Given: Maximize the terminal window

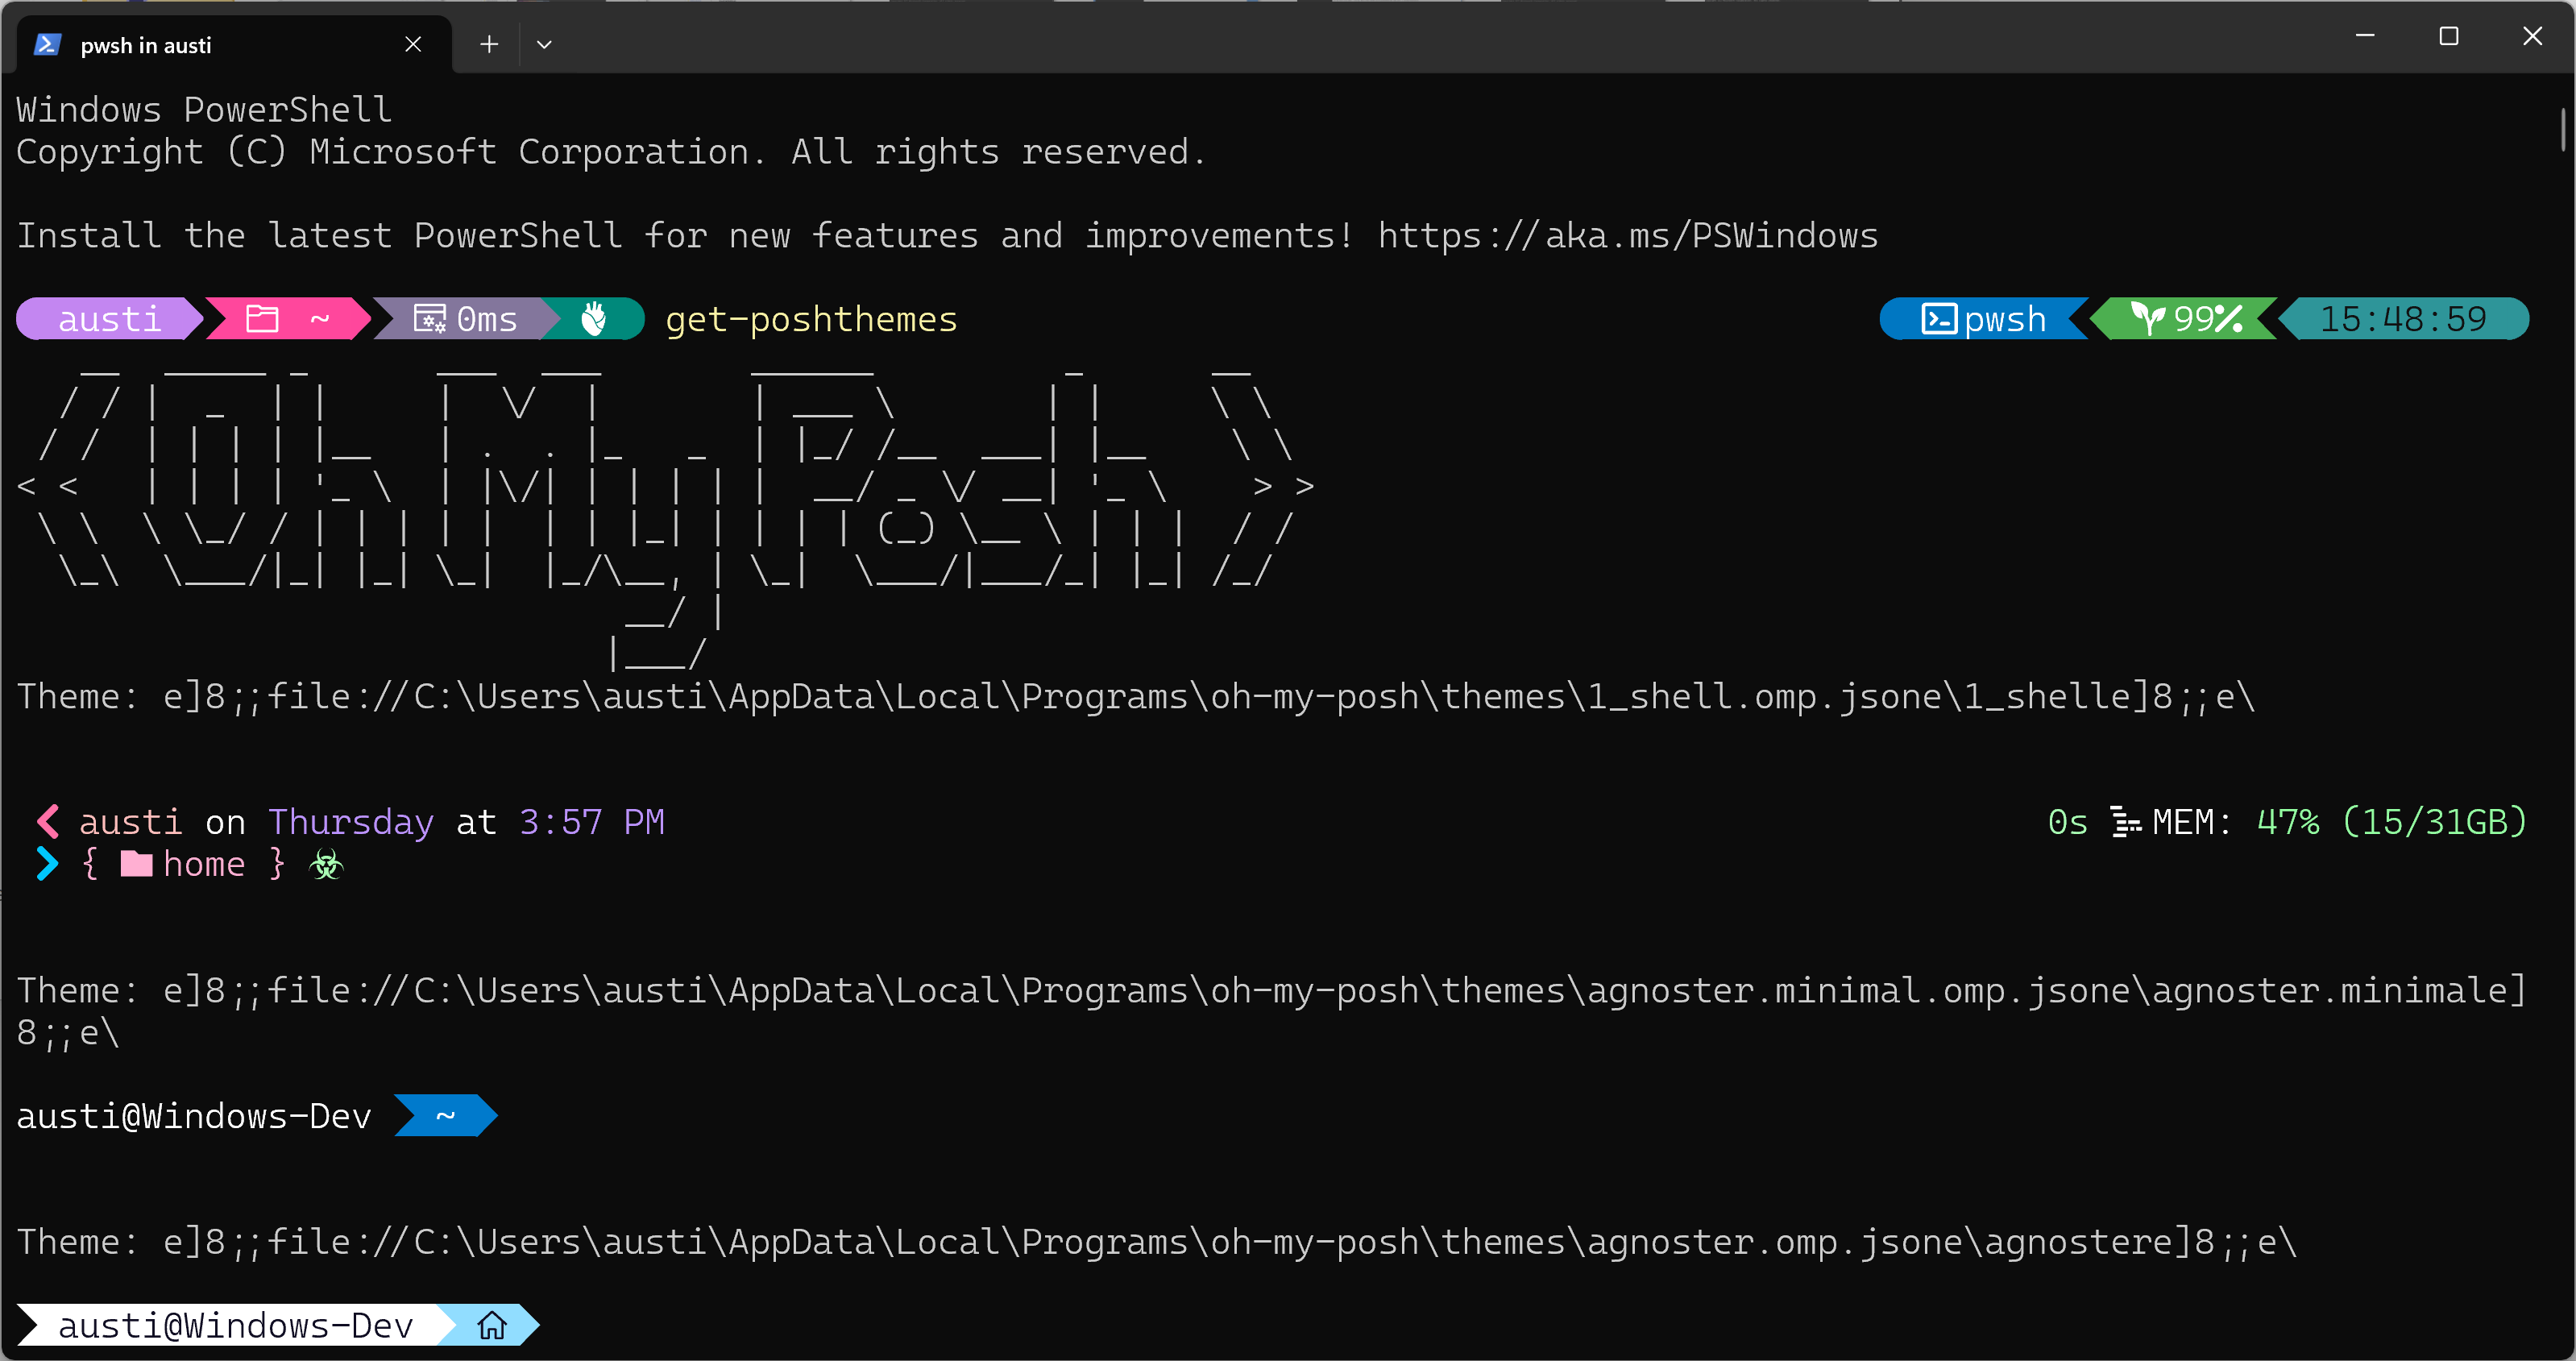Looking at the screenshot, I should click(x=2448, y=37).
